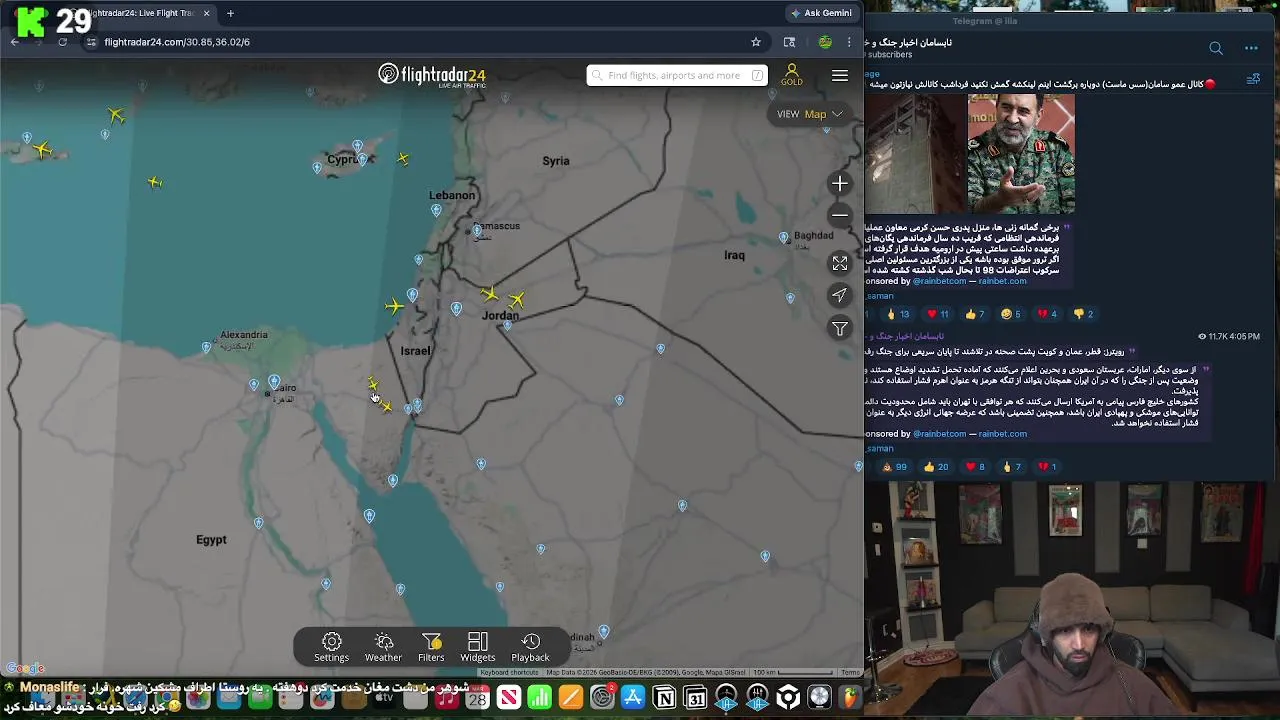Screen dimensions: 1280x720
Task: Launch FL Studio from the Dock
Action: click(851, 698)
